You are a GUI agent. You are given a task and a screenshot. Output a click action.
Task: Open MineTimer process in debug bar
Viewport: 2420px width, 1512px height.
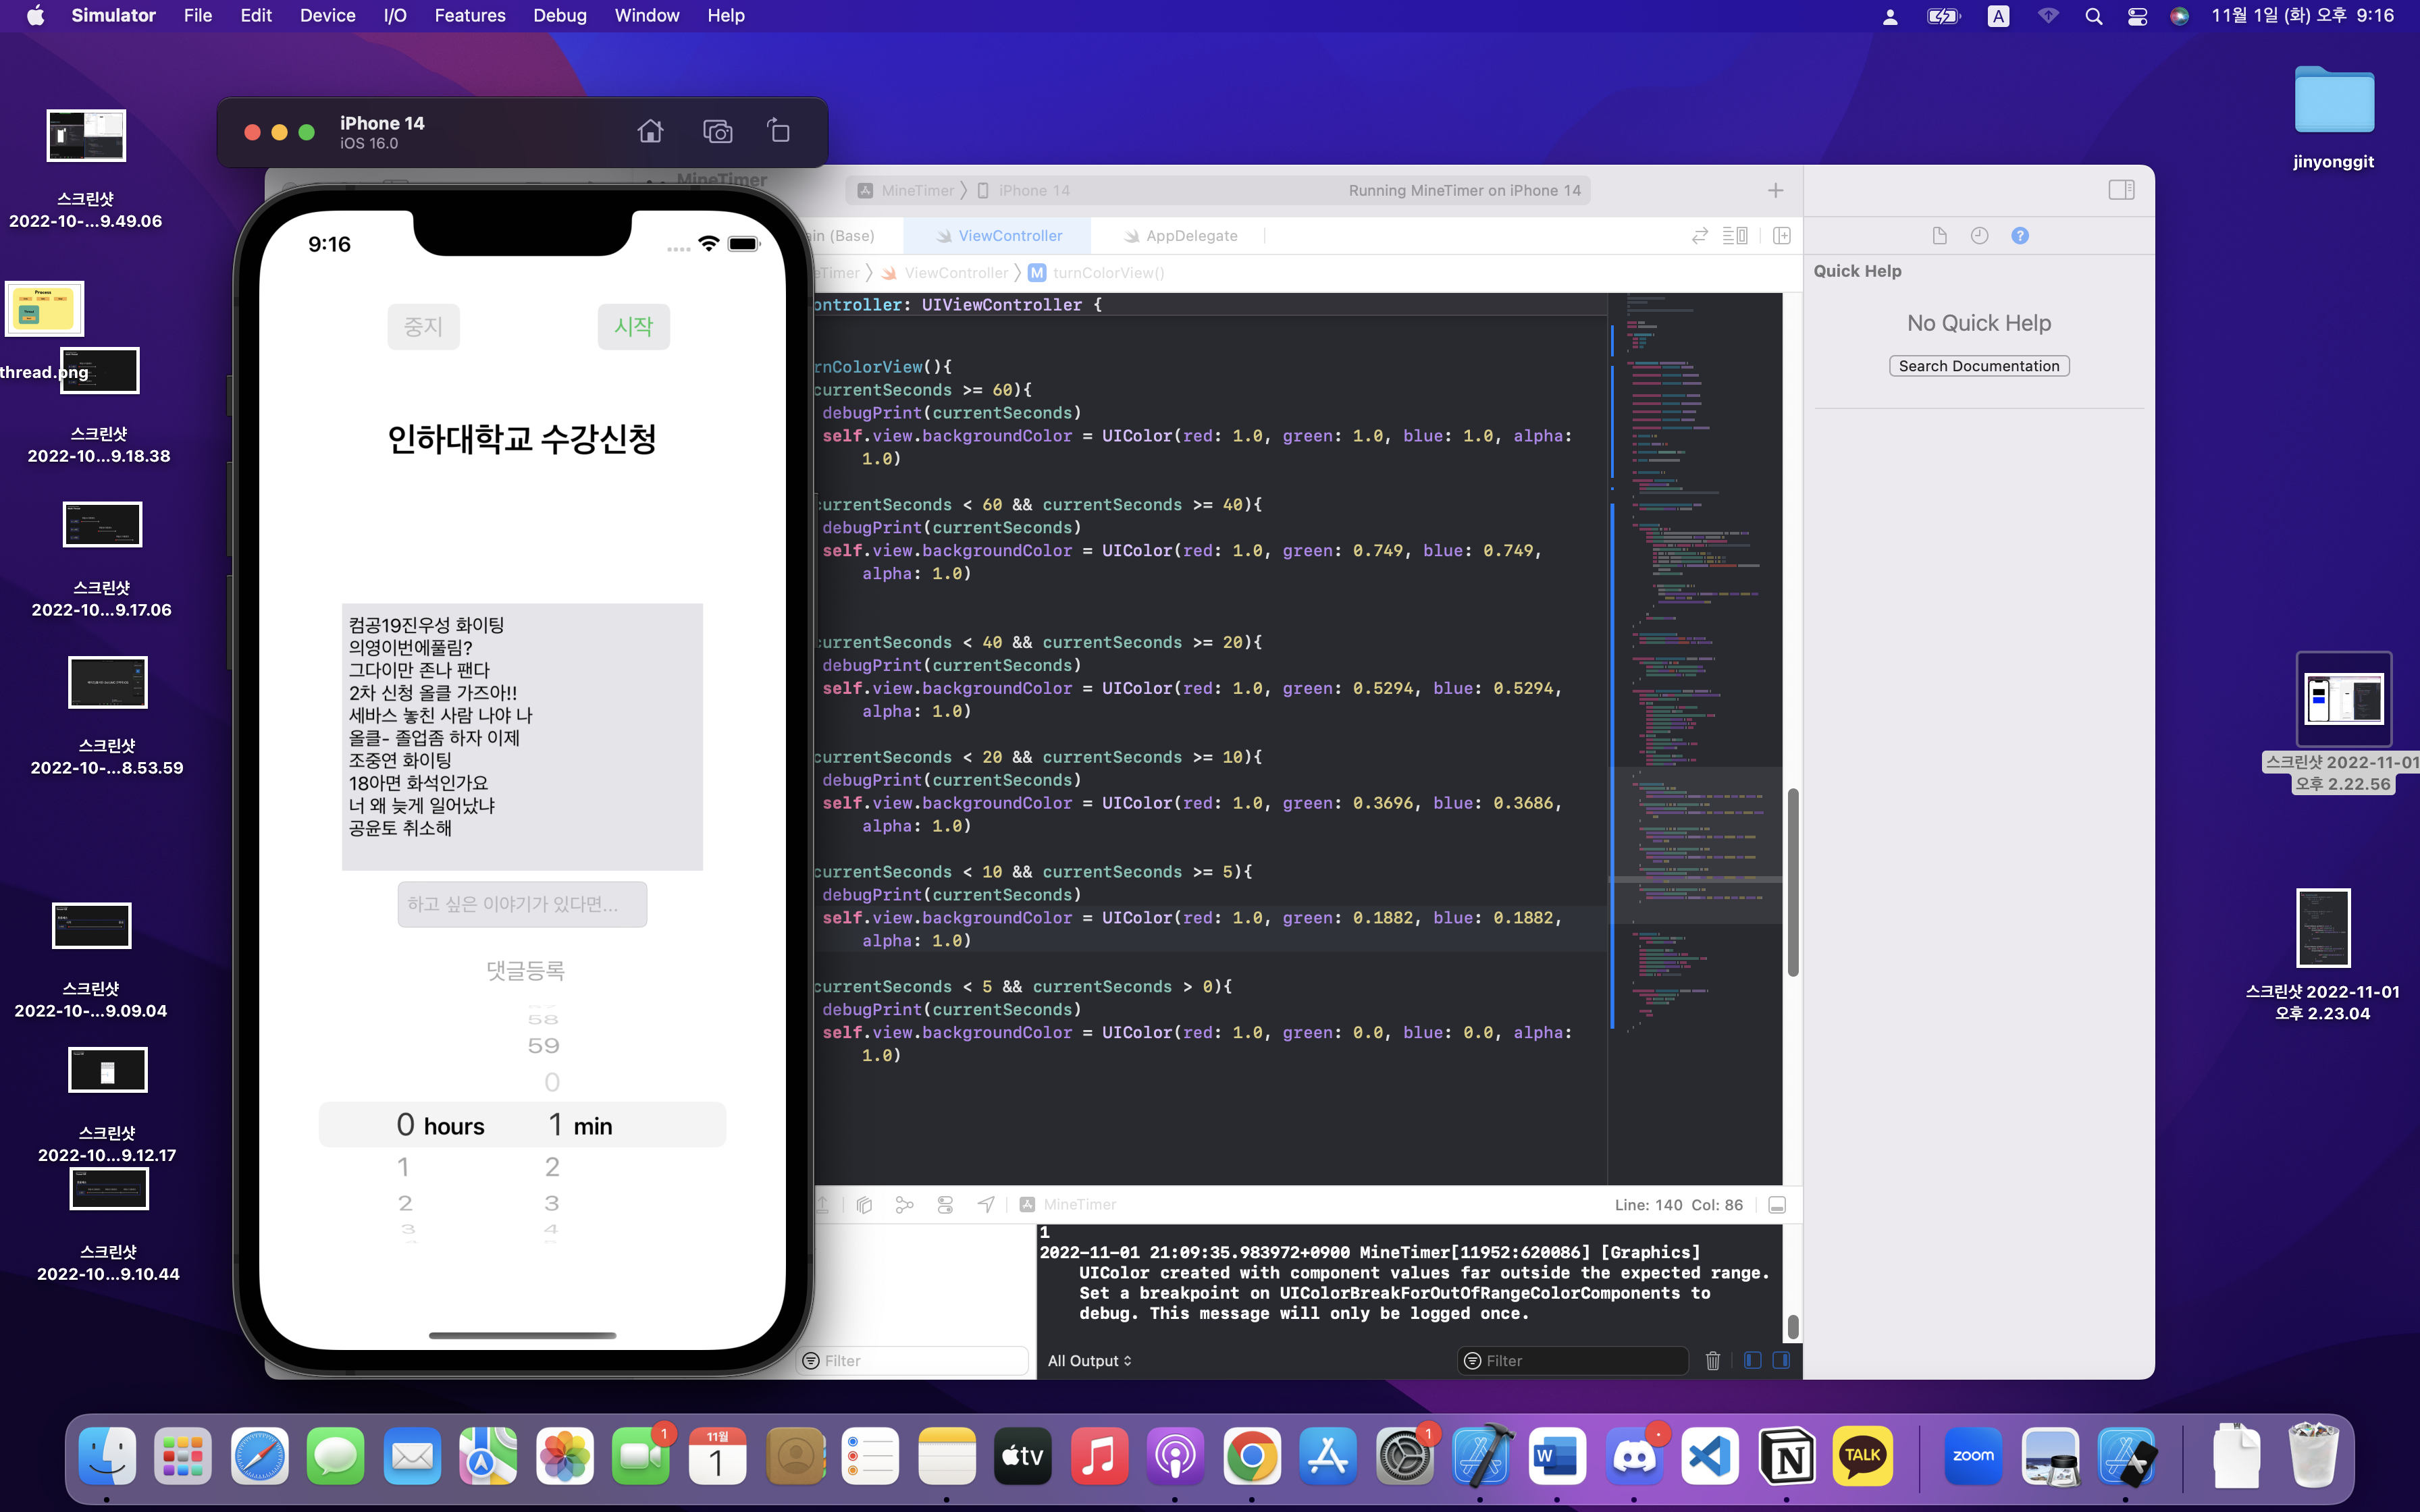click(x=1068, y=1205)
